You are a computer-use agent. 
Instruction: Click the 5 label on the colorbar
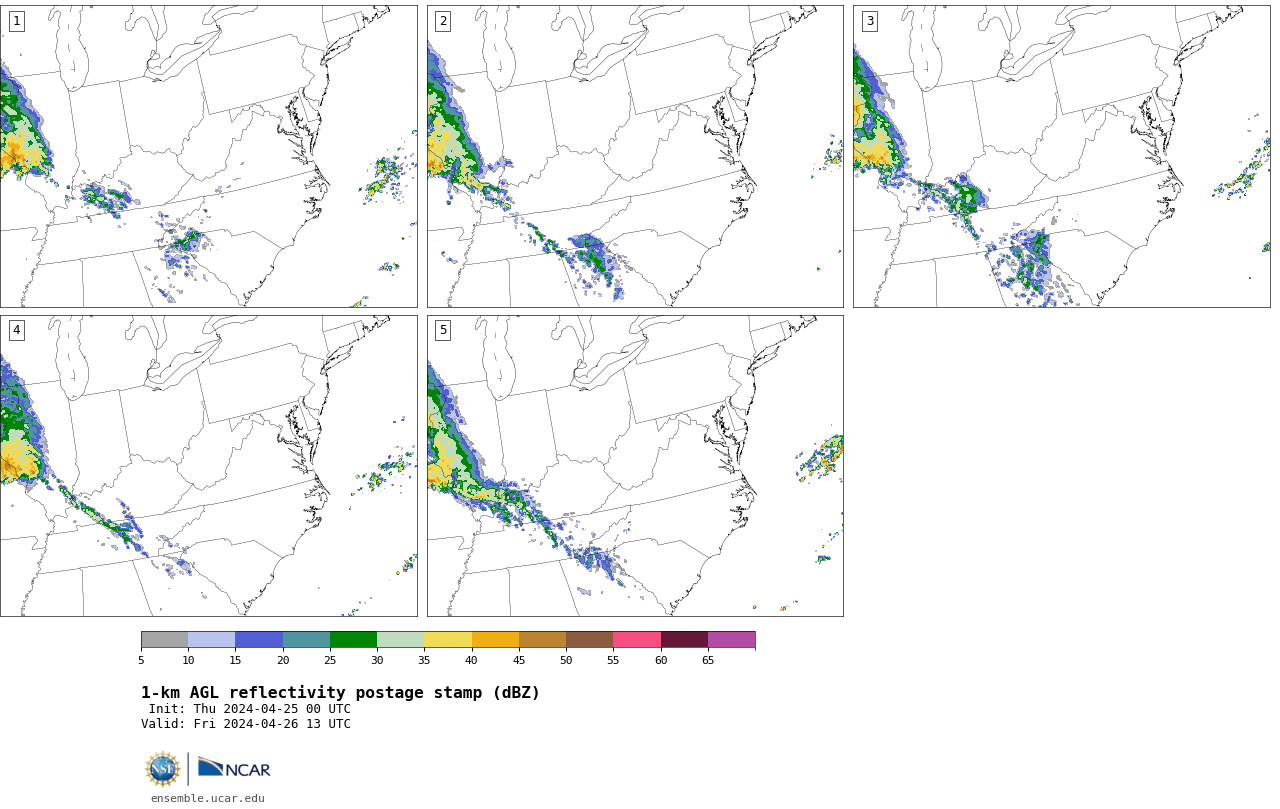point(141,660)
